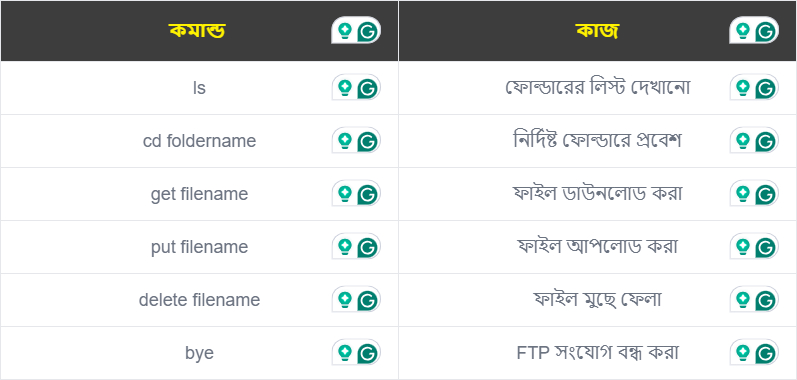Click the Grammarly icon beside put filename

[369, 247]
